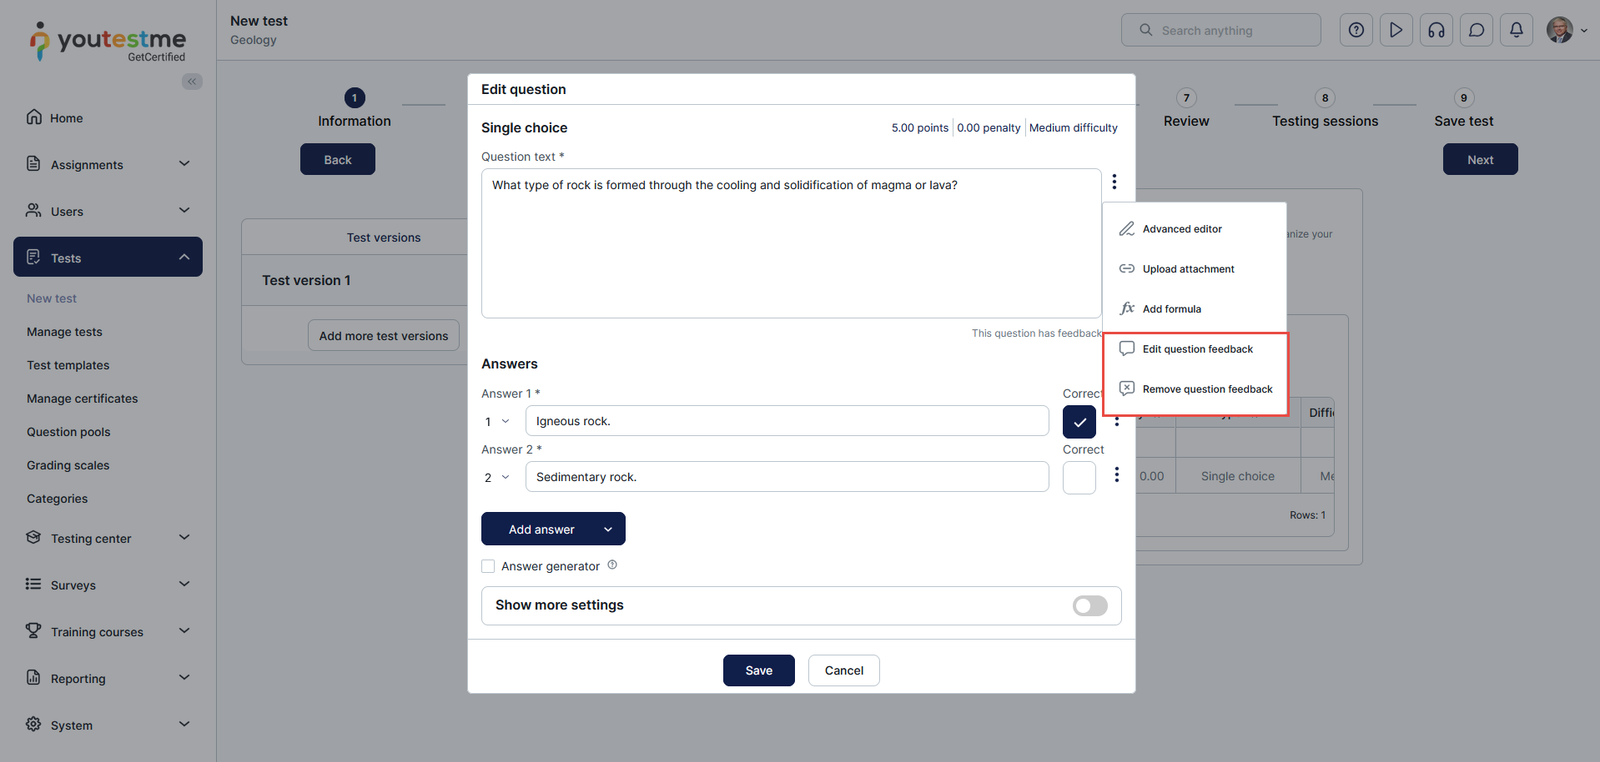Uncheck Igneous rock correct checkbox
1600x762 pixels.
(1079, 422)
